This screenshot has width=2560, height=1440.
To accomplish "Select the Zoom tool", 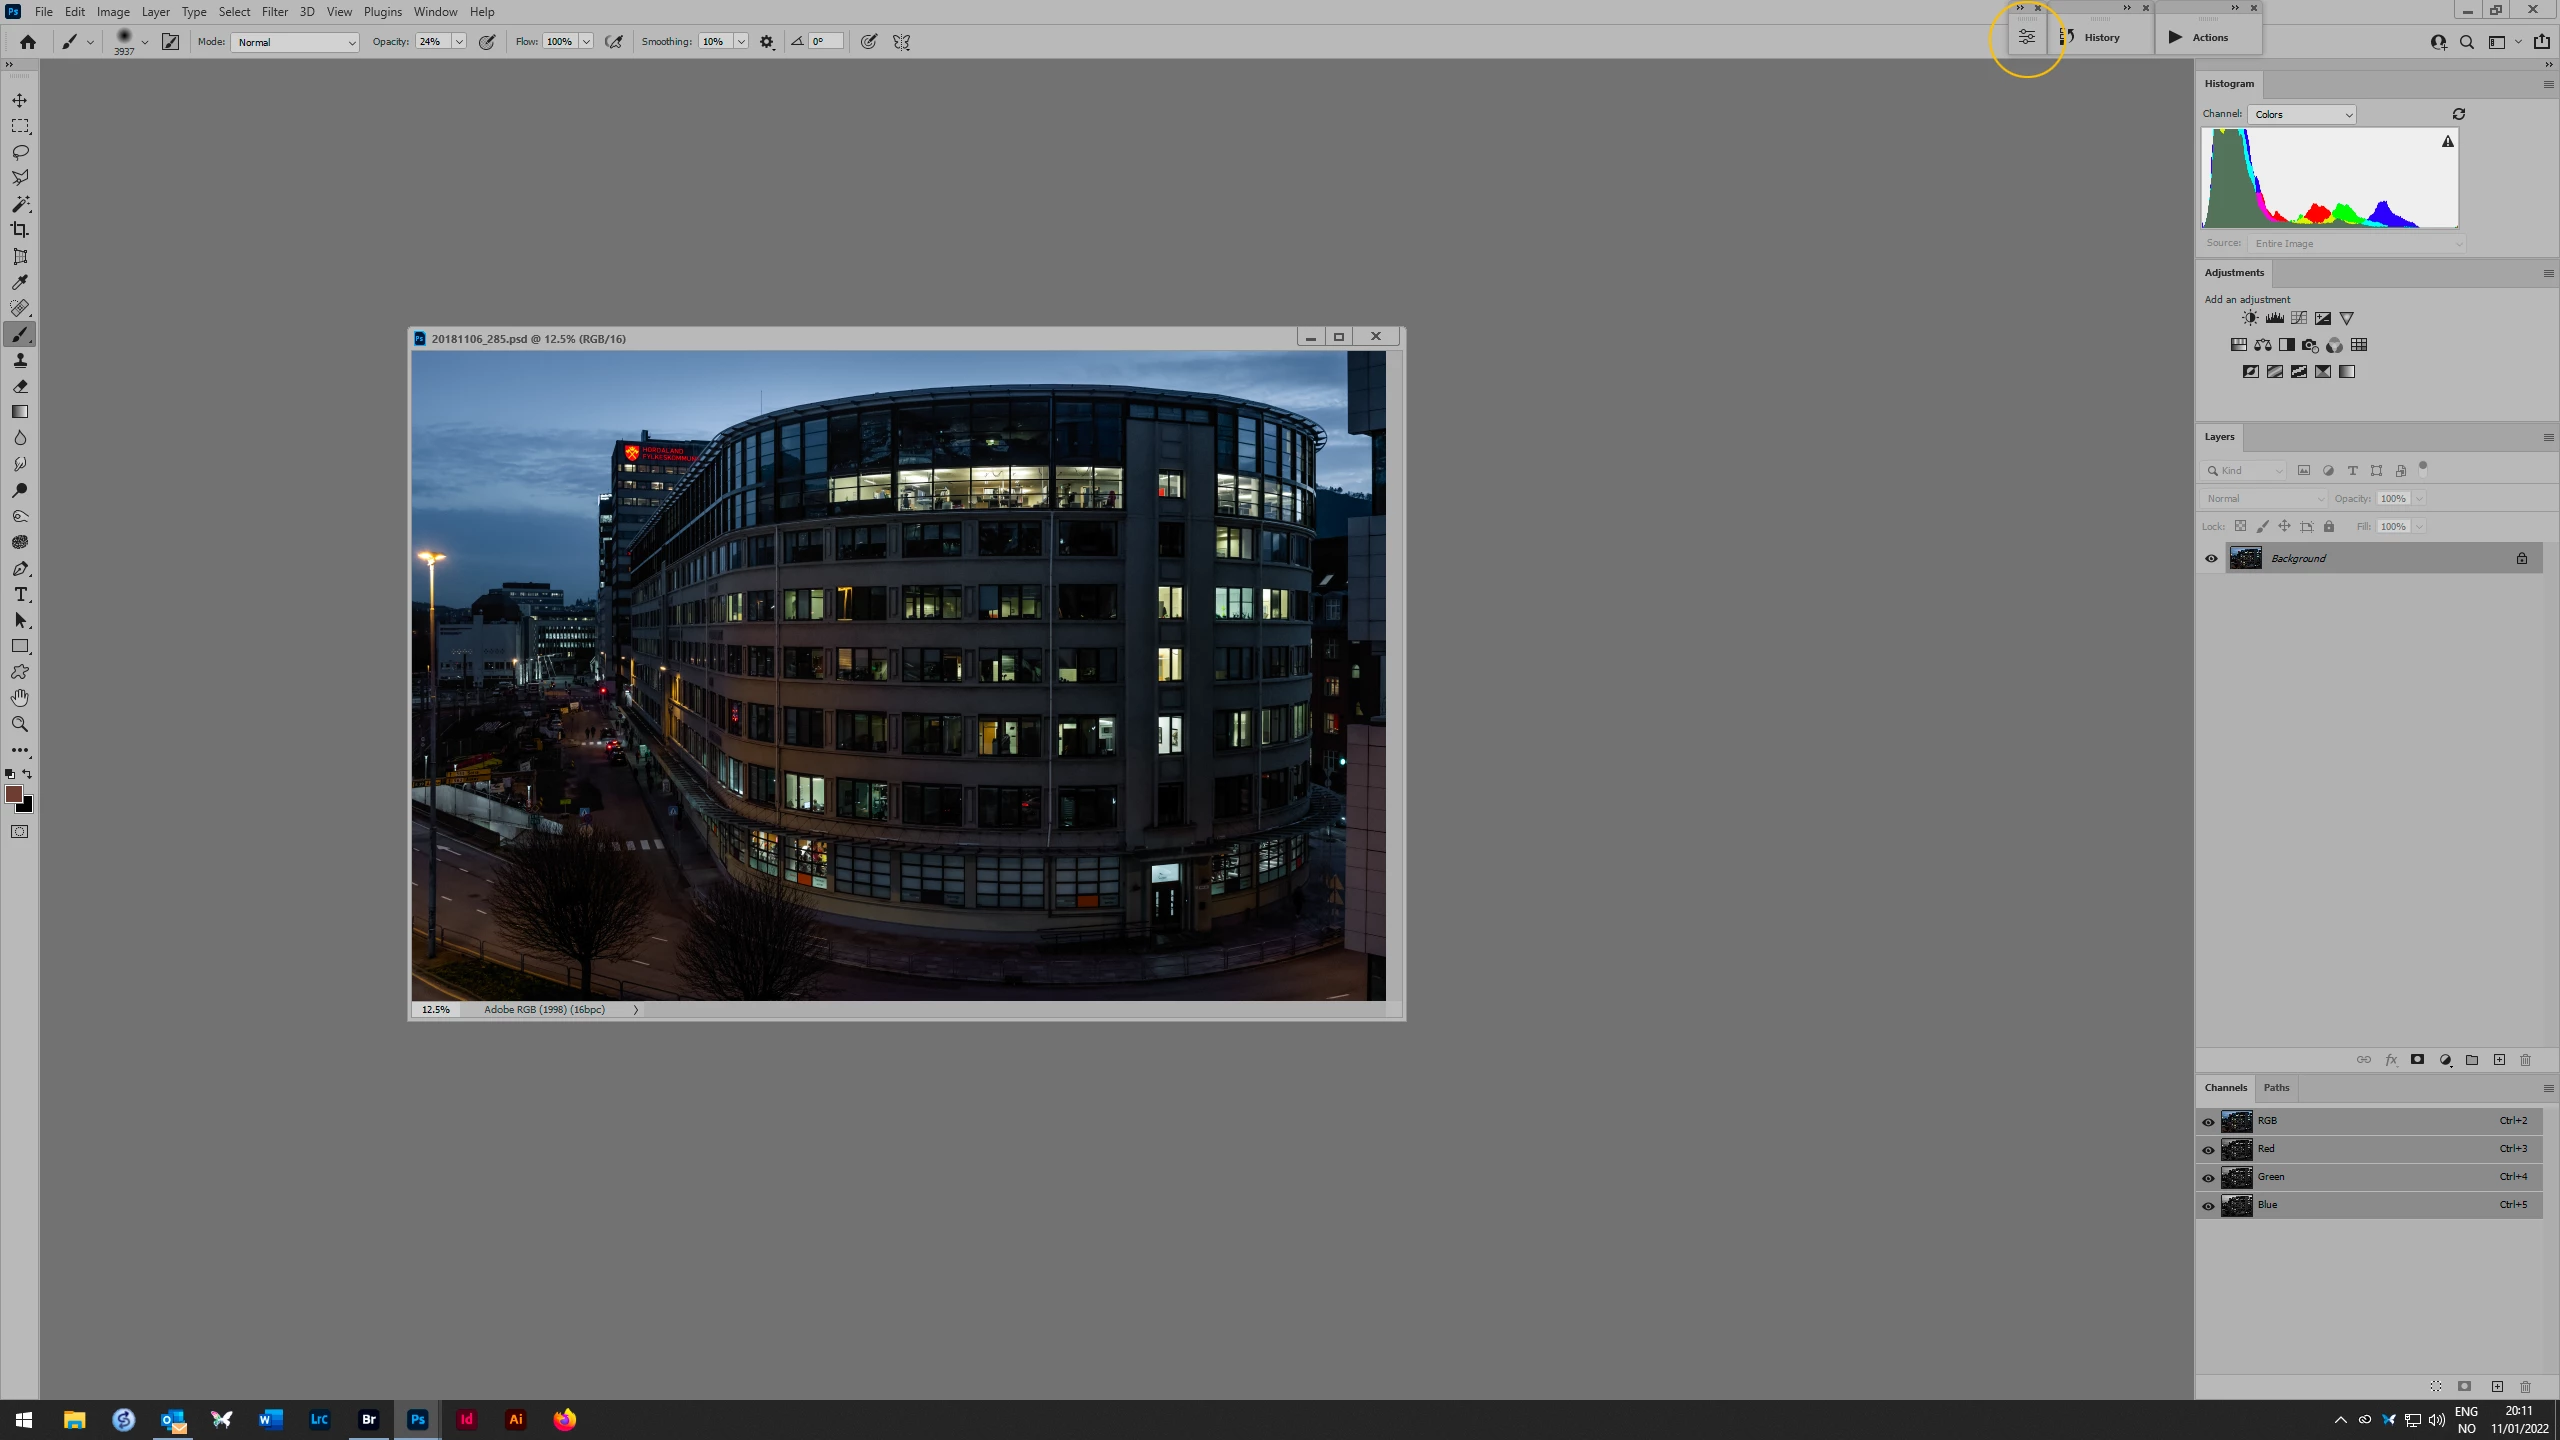I will [x=20, y=724].
